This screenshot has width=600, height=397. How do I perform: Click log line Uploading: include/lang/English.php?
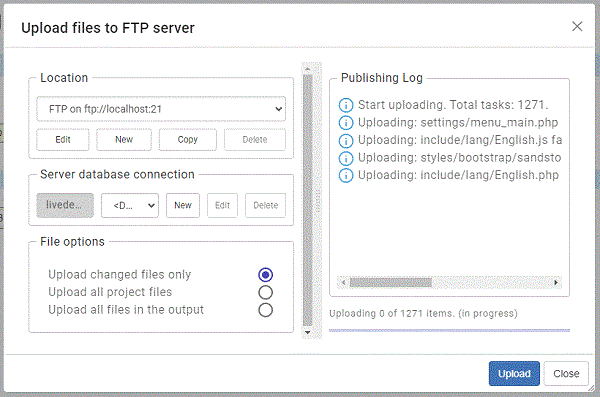pos(458,175)
